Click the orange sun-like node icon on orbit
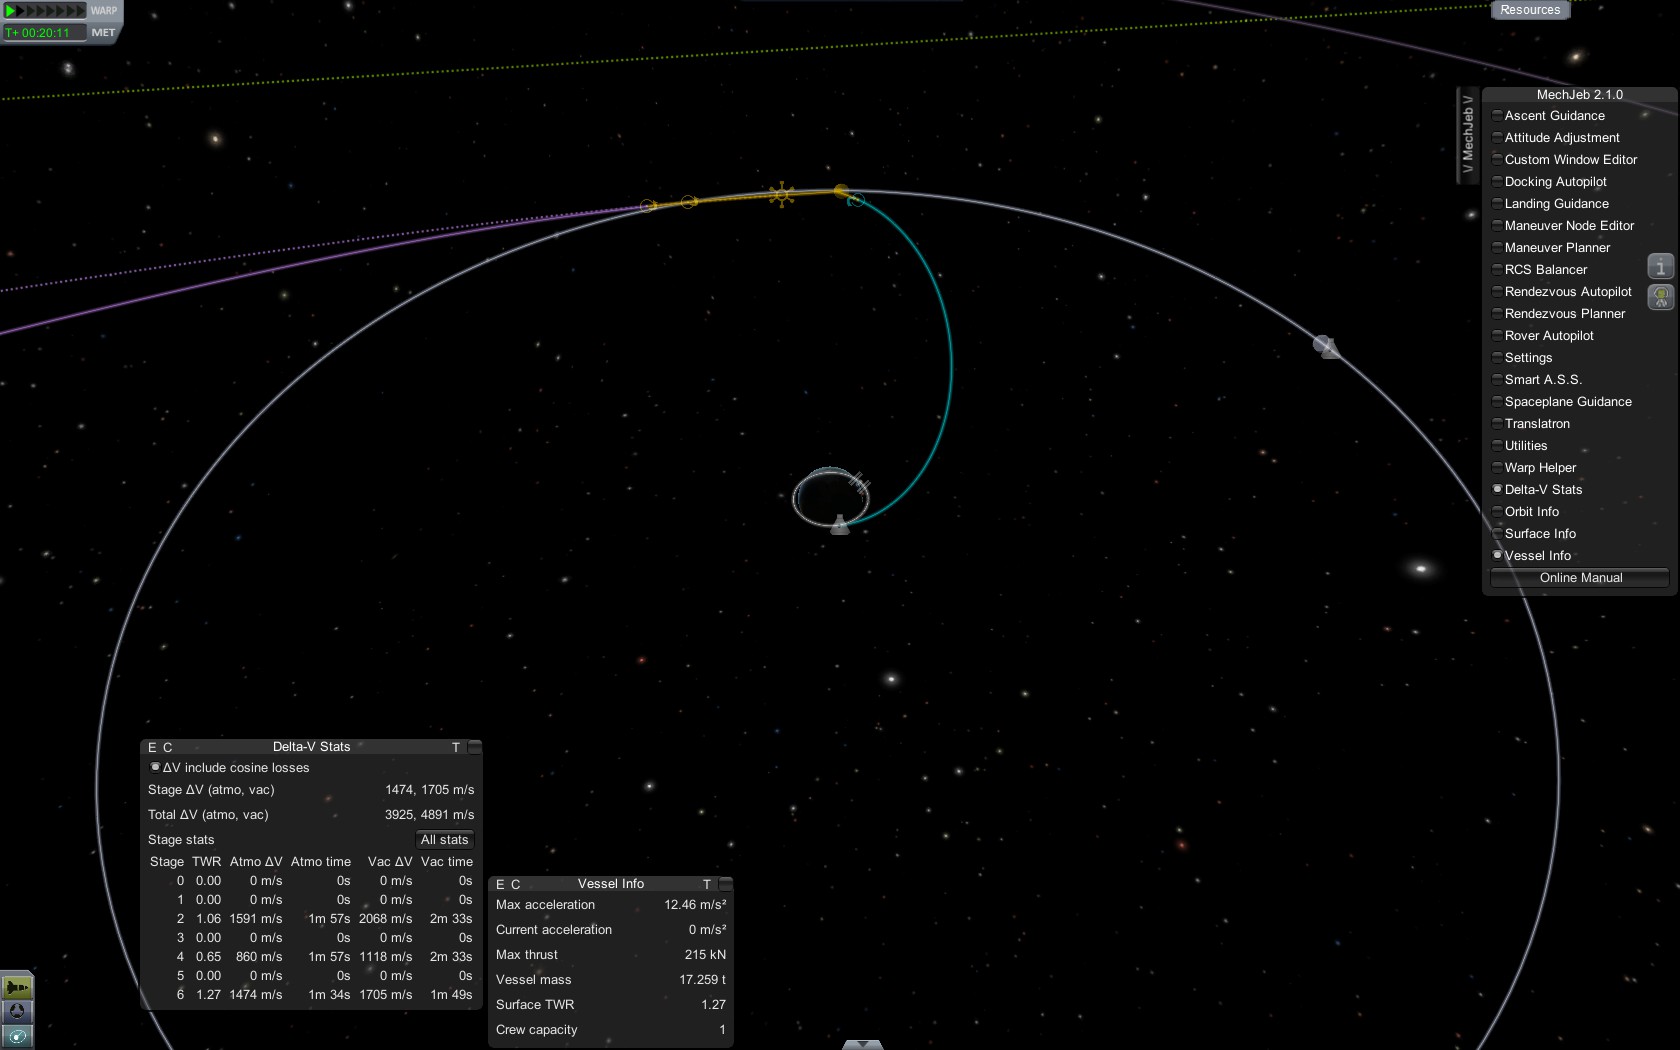Screen dimensions: 1680x1050 (782, 194)
